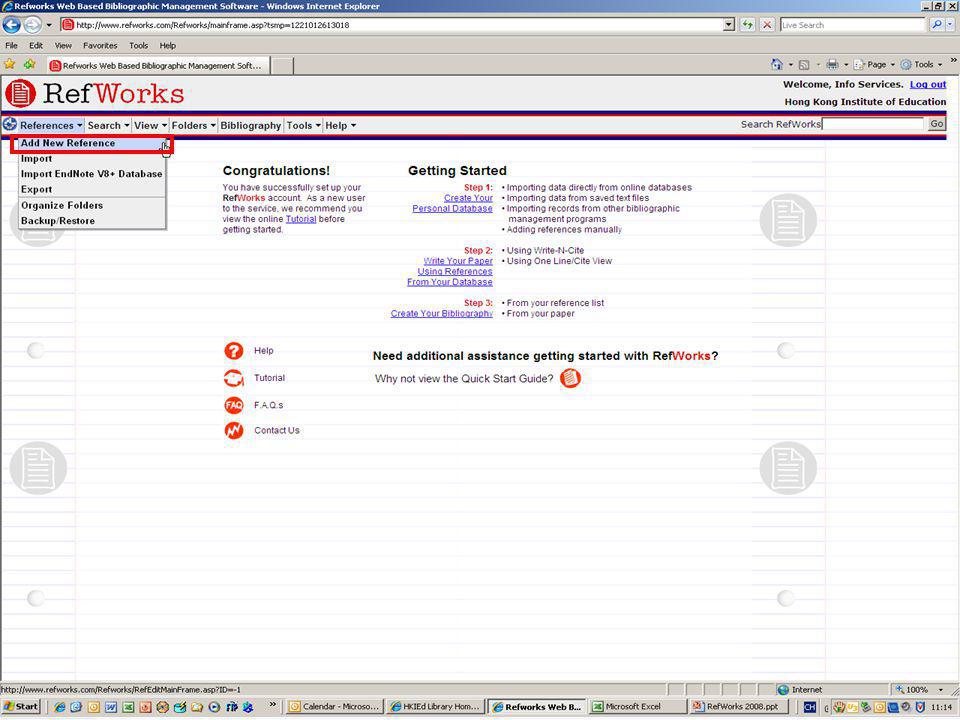Click the Live Search input box
Screen dimensions: 960x720
(x=852, y=25)
